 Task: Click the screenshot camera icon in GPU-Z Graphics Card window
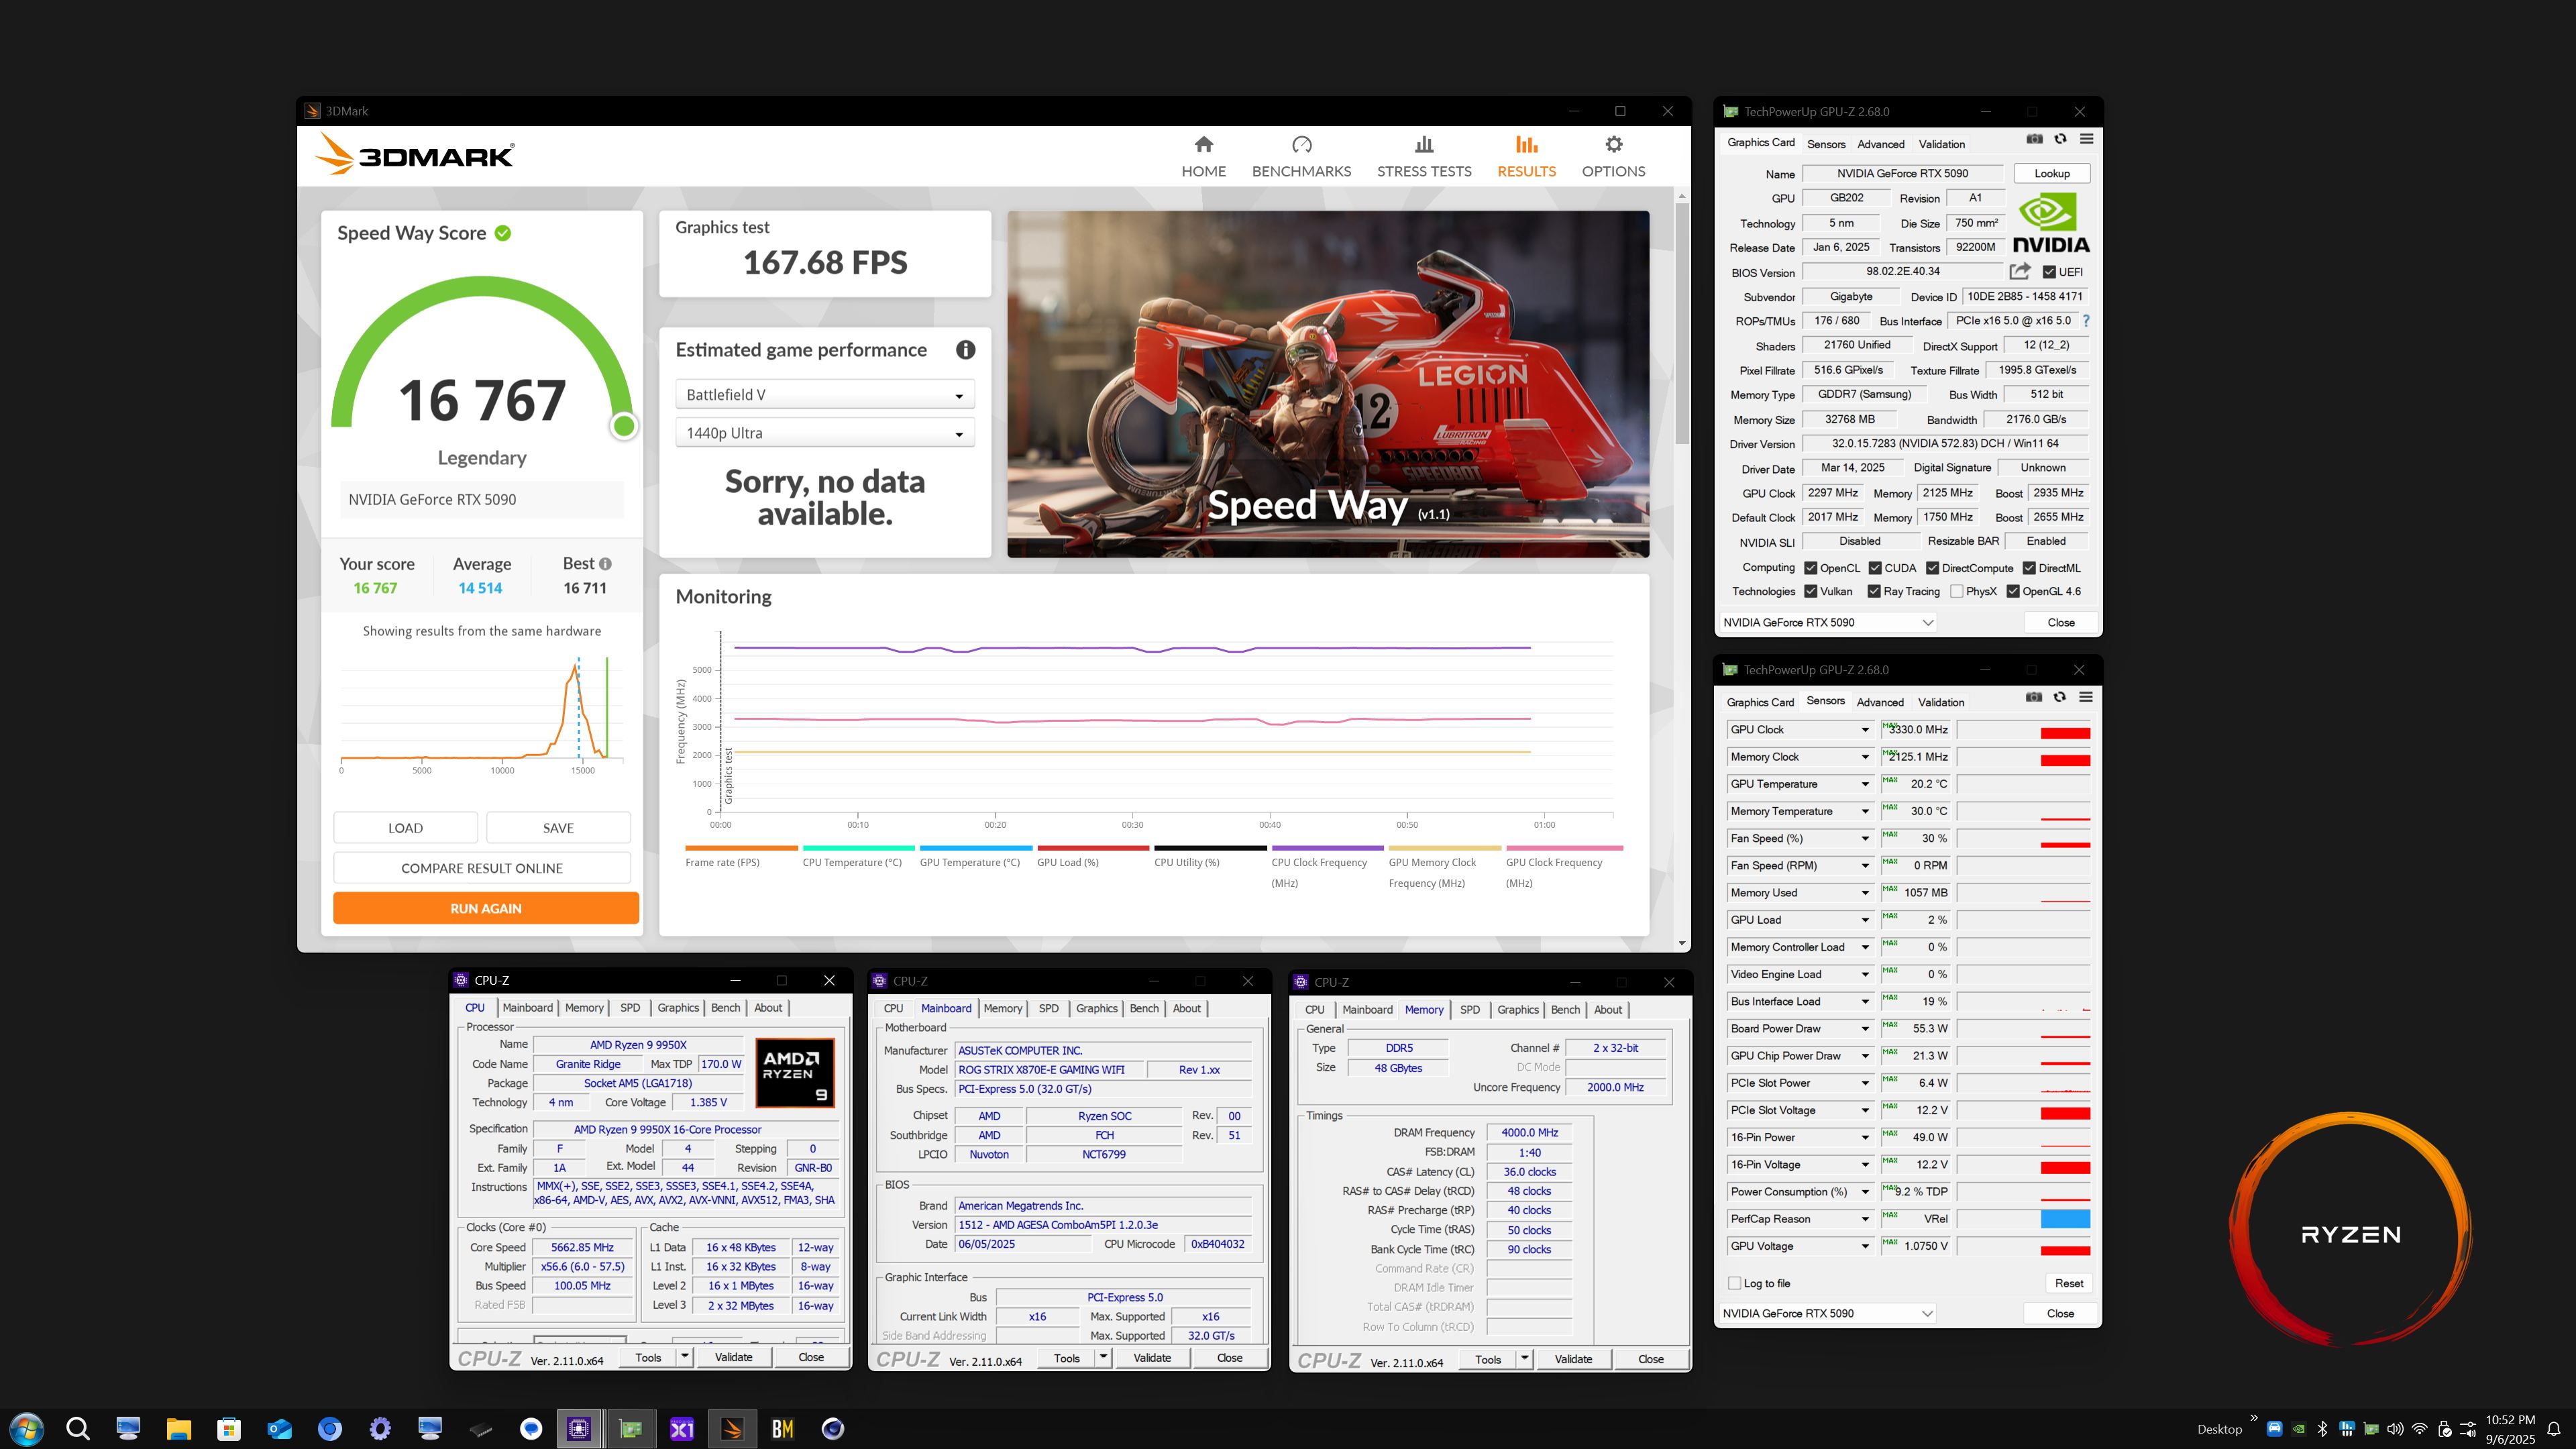(x=2034, y=139)
